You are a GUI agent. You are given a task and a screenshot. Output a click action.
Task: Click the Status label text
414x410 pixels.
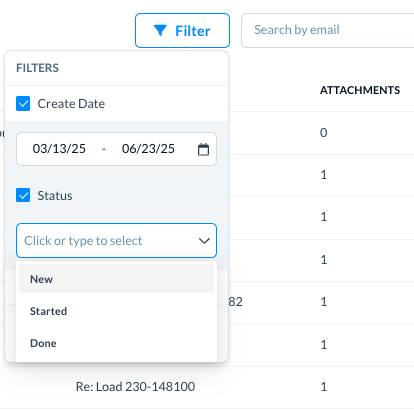click(x=55, y=196)
